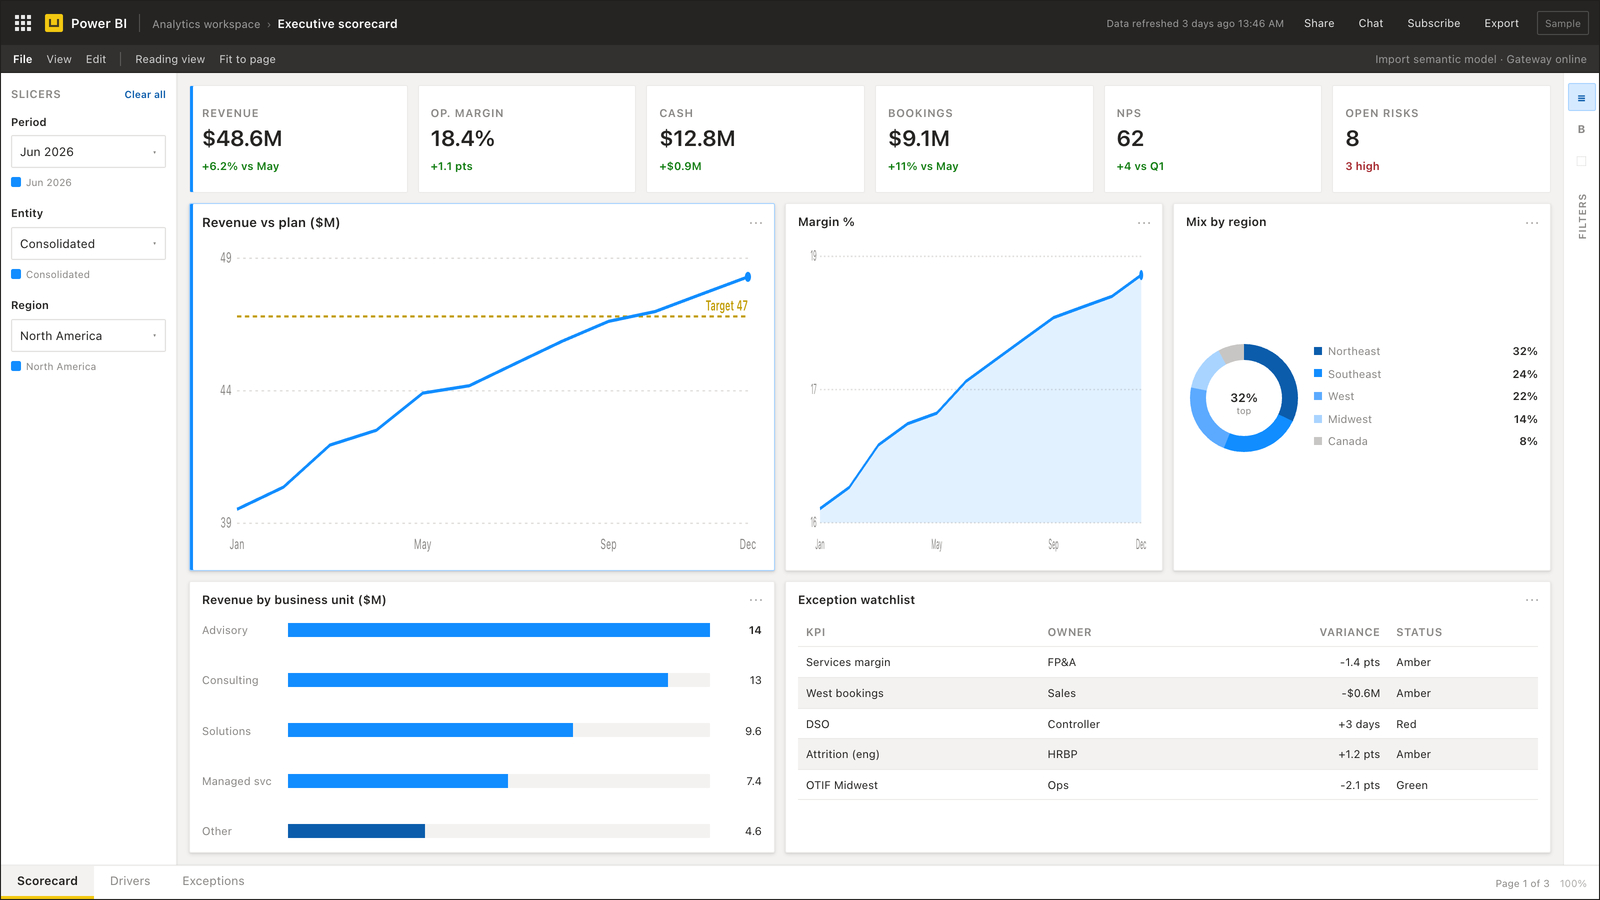Image resolution: width=1600 pixels, height=900 pixels.
Task: Open the Chat button
Action: 1371,23
